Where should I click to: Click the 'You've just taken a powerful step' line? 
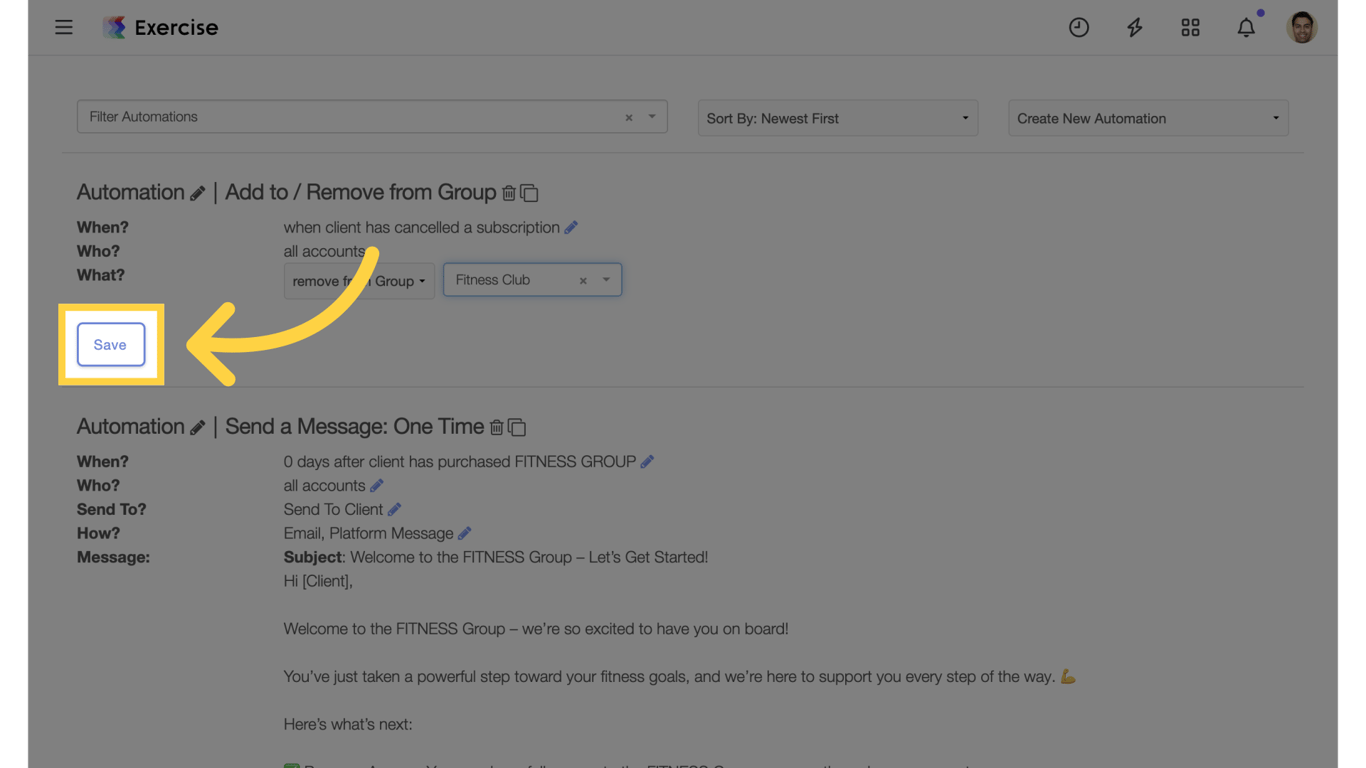pyautogui.click(x=680, y=677)
